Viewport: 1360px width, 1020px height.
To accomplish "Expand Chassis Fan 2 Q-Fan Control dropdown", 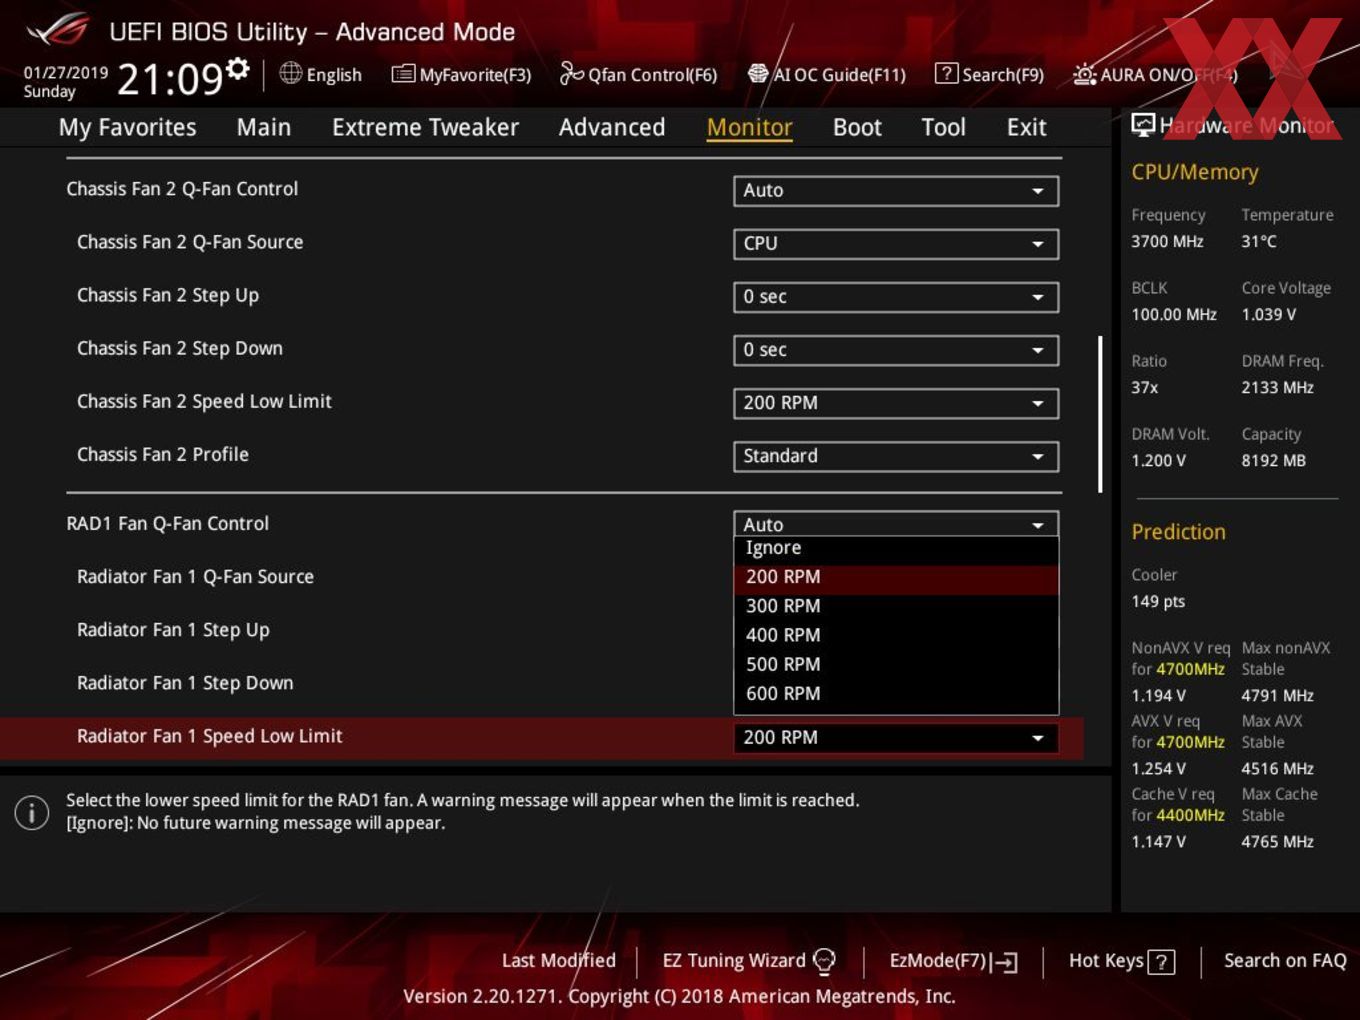I will (x=896, y=190).
